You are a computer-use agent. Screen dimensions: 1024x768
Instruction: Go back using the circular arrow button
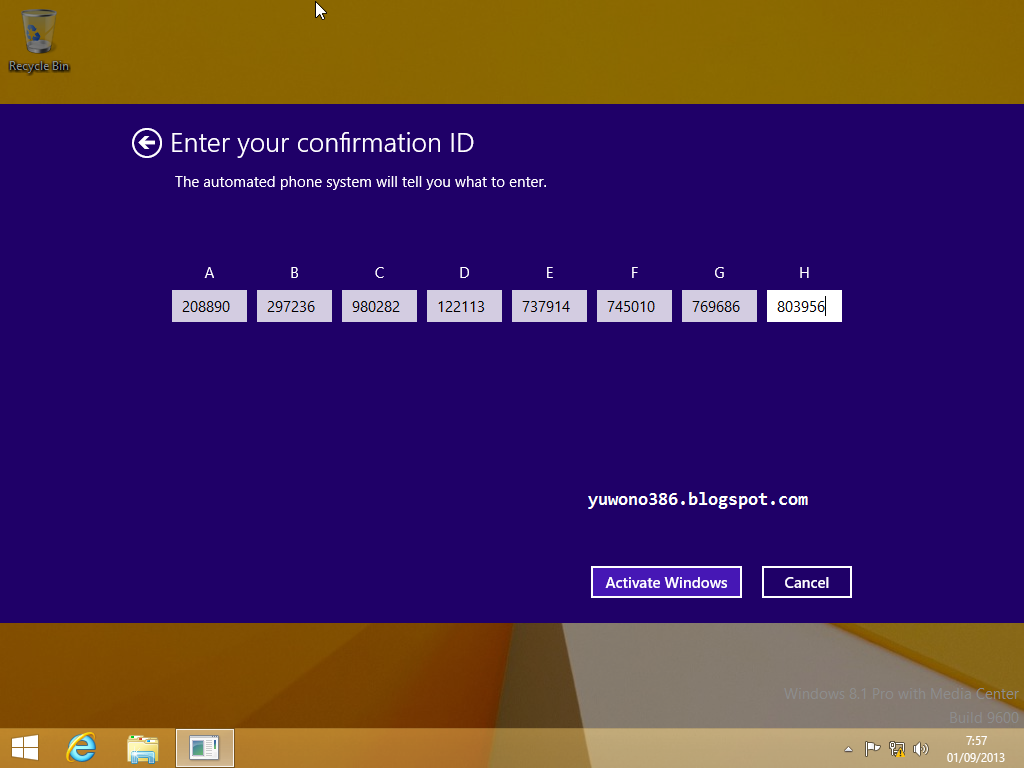(146, 143)
